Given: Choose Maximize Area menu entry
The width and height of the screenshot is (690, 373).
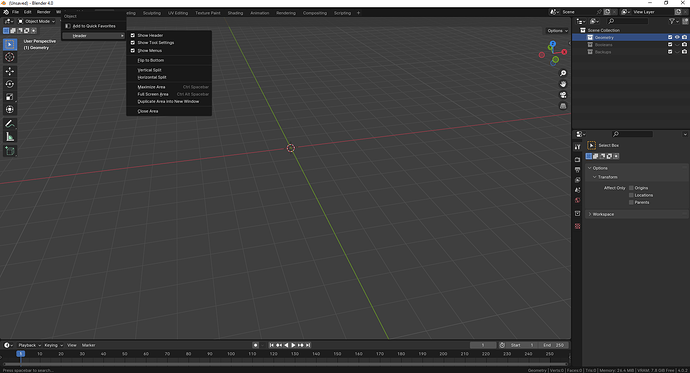Looking at the screenshot, I should point(169,87).
